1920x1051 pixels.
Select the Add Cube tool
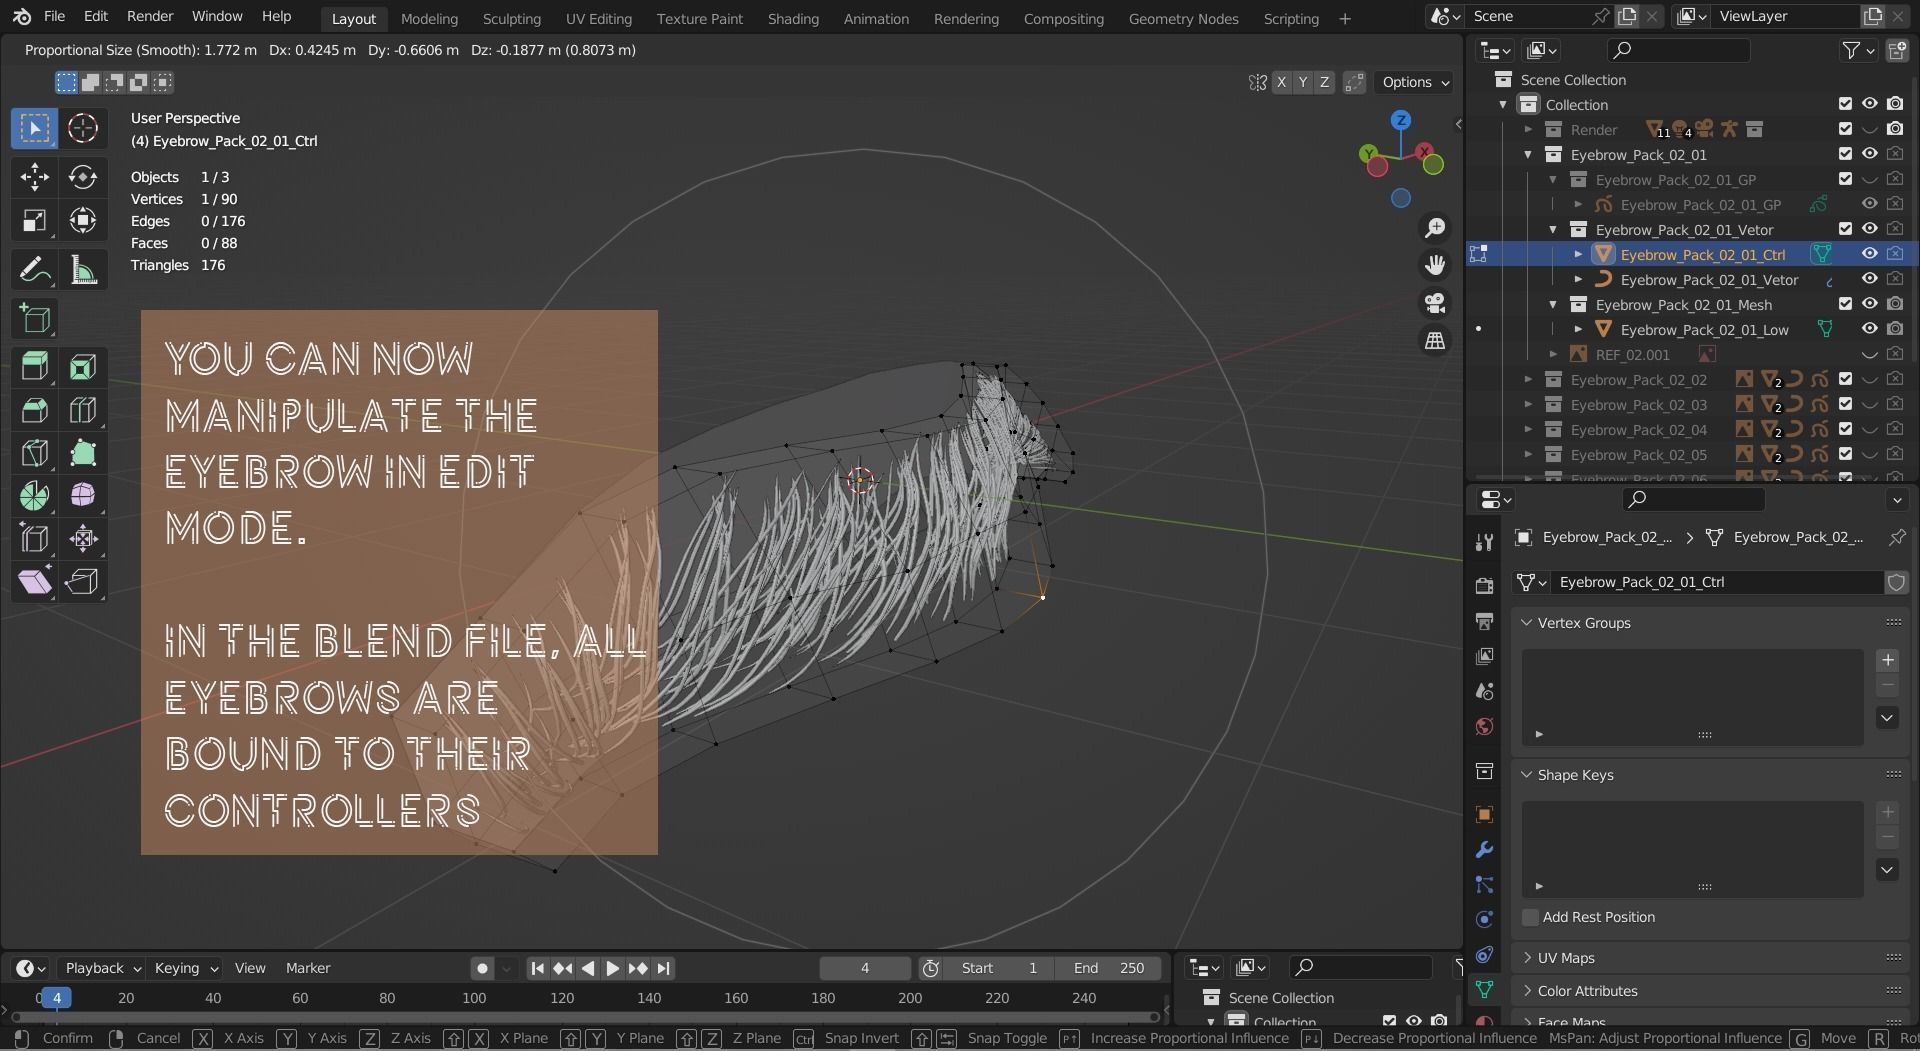point(34,319)
